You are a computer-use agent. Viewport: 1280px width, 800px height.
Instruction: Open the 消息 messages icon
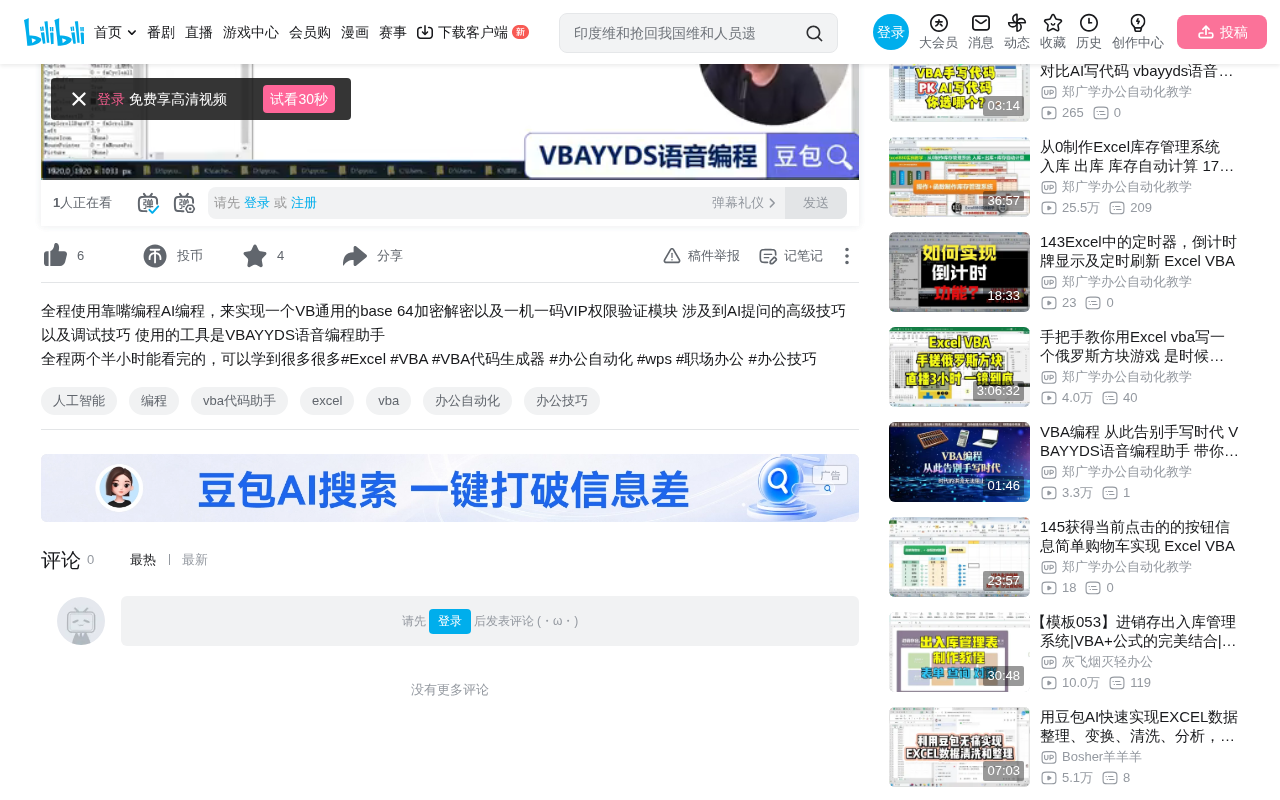tap(981, 23)
